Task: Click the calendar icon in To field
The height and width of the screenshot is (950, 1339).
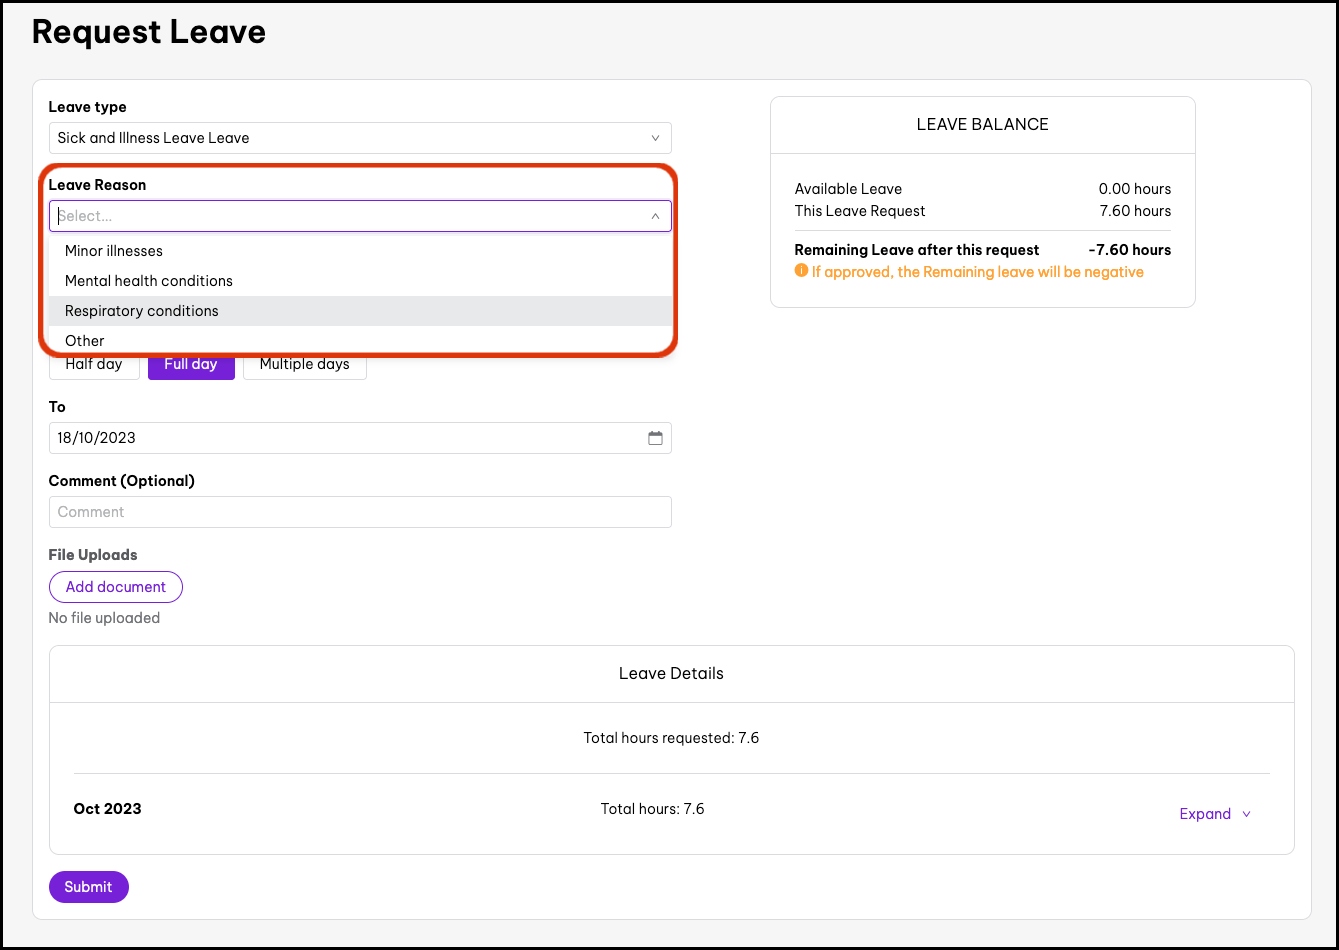Action: coord(655,438)
